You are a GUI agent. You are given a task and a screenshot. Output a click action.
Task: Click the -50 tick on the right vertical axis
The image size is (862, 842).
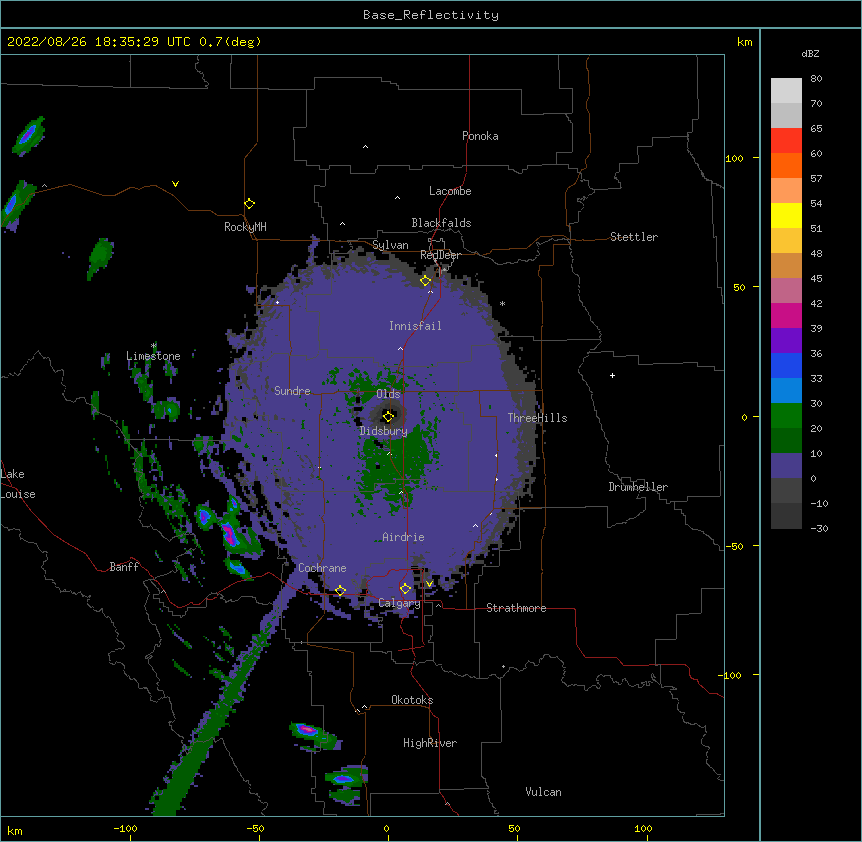pos(734,546)
